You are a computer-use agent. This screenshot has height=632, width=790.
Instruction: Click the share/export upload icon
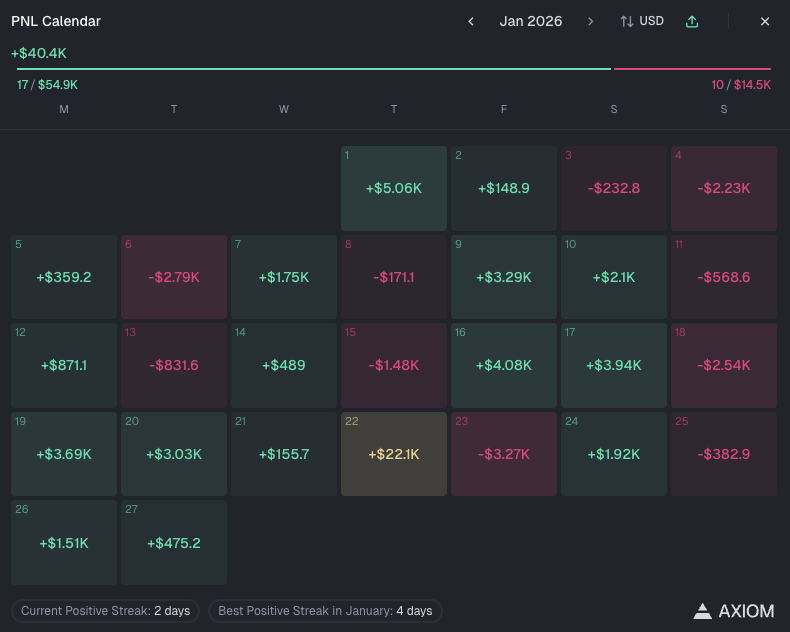pos(692,21)
